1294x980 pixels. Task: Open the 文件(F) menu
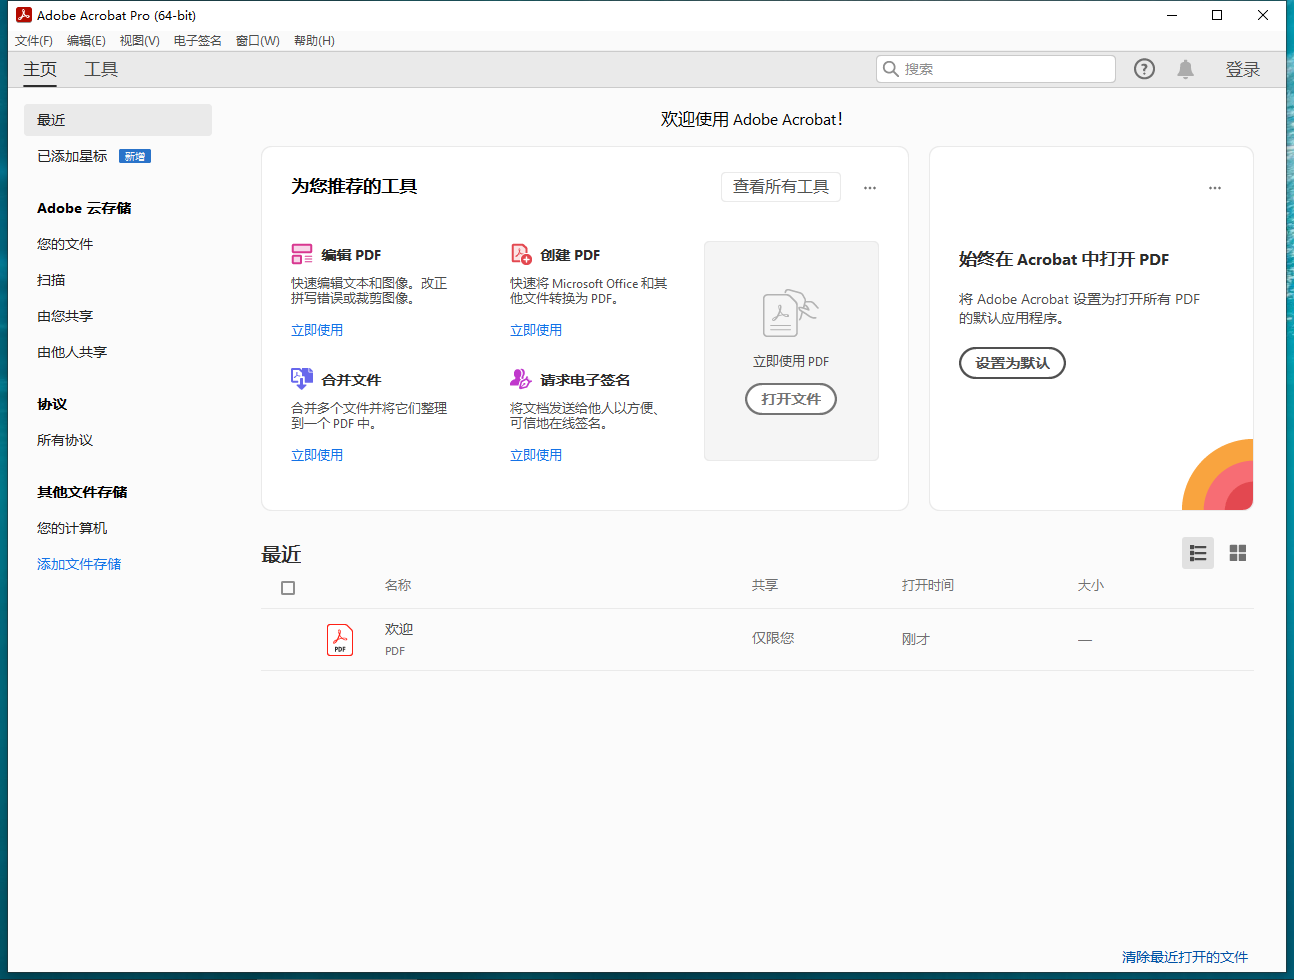point(33,40)
